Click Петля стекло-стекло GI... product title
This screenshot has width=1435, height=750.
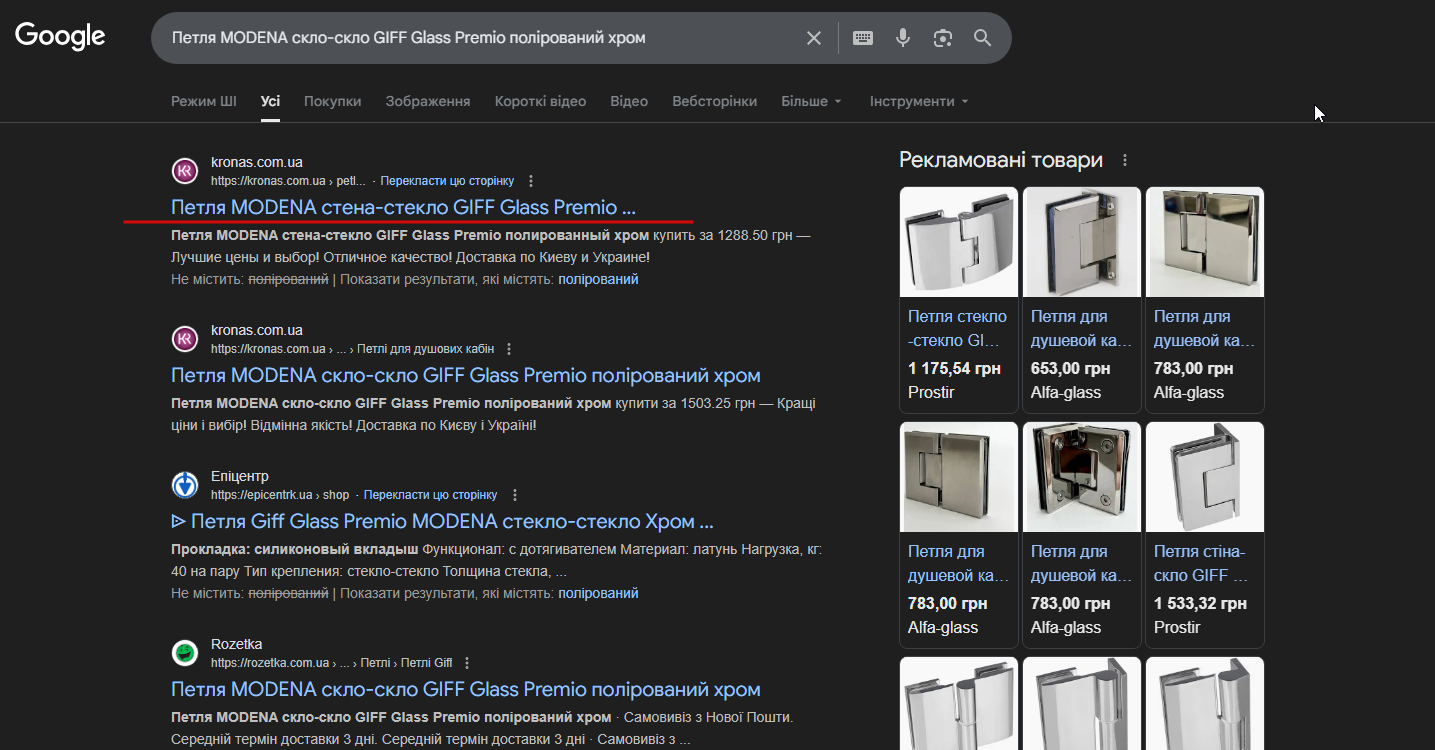(958, 328)
